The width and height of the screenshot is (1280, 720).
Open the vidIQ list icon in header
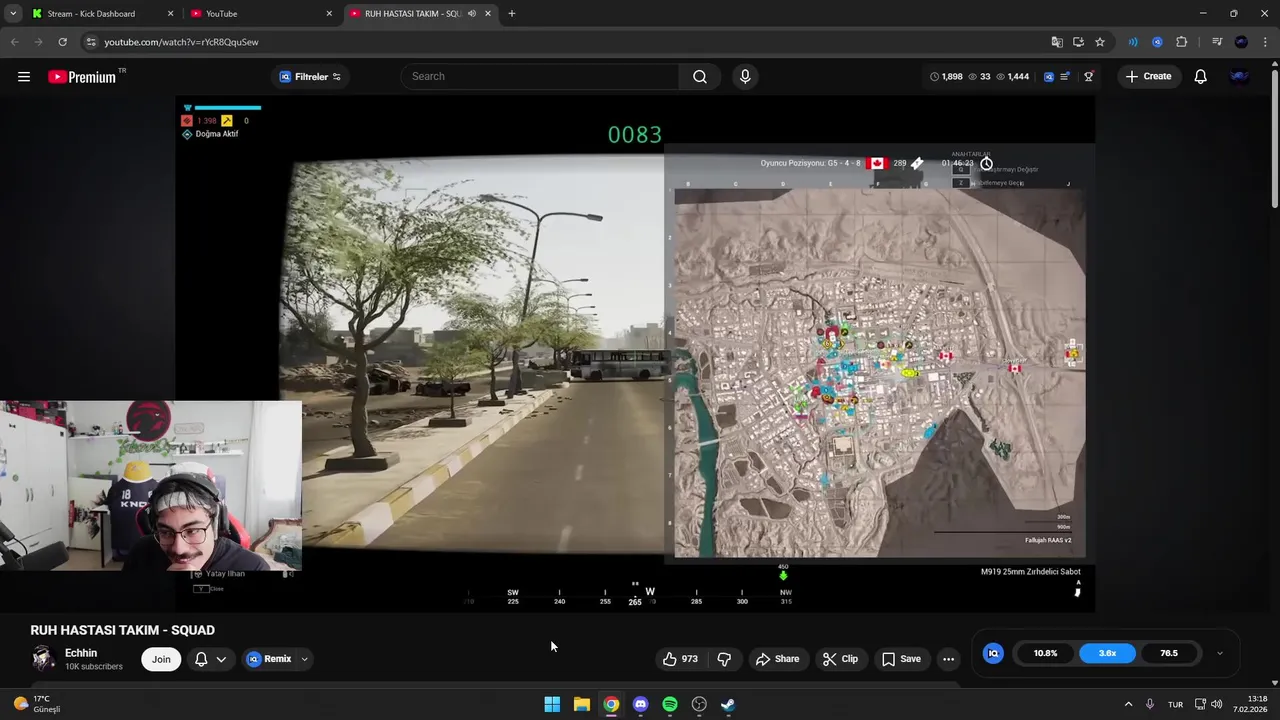point(1065,76)
